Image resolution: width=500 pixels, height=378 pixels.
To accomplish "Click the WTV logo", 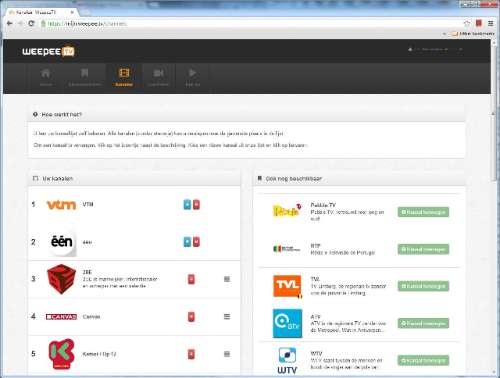I will 287,361.
